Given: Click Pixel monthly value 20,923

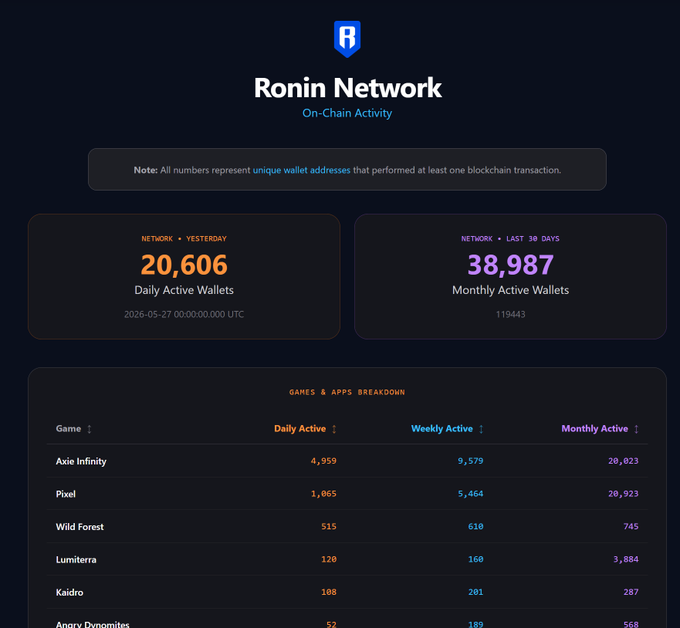Looking at the screenshot, I should [623, 494].
